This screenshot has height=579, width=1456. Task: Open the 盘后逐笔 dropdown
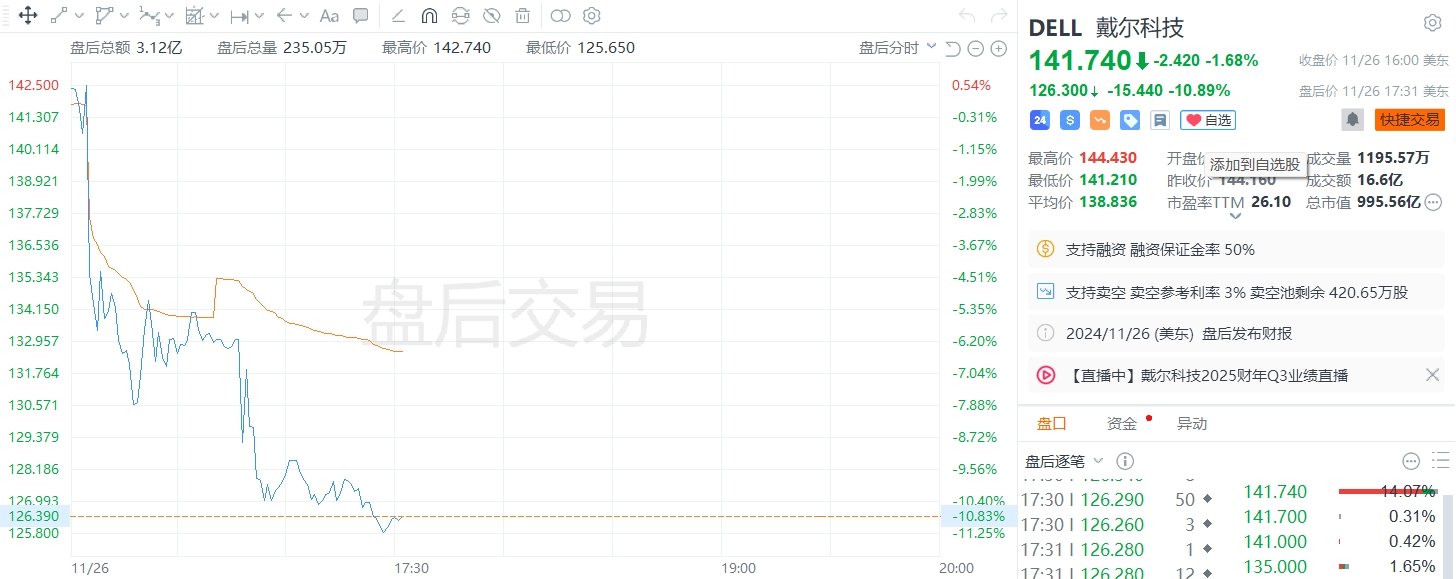click(x=1064, y=461)
